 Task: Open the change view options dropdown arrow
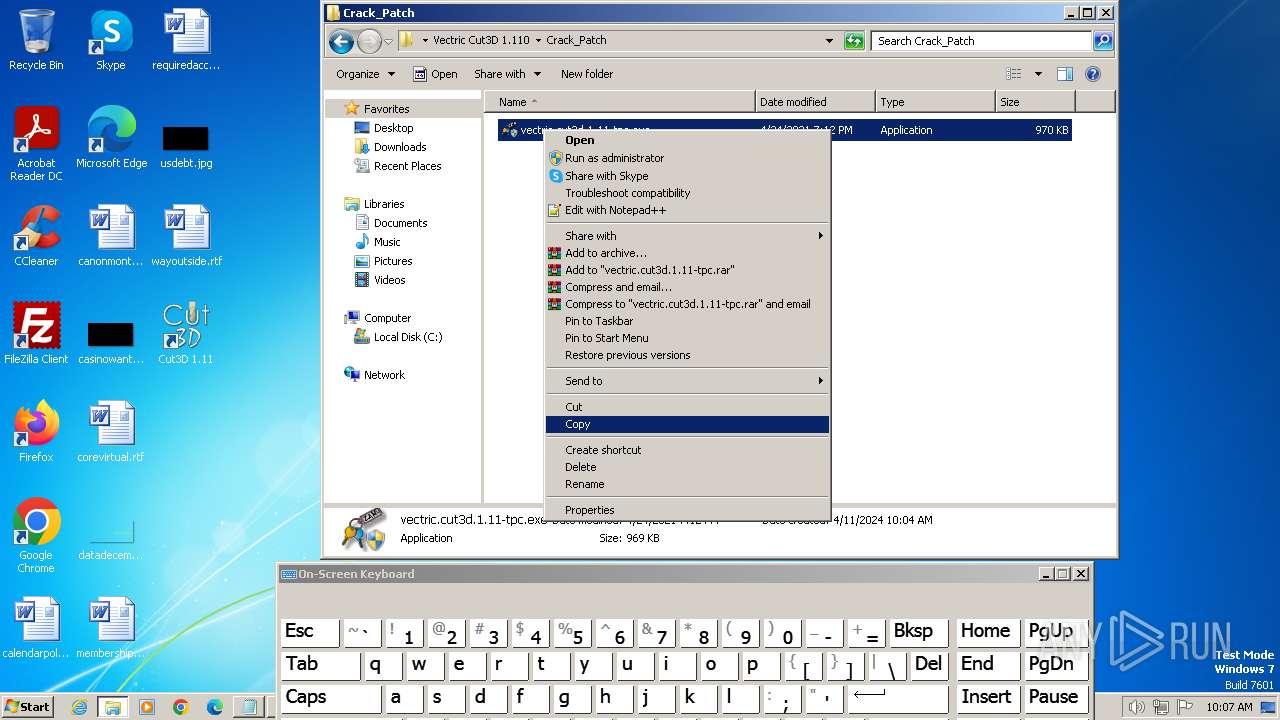[x=1038, y=74]
